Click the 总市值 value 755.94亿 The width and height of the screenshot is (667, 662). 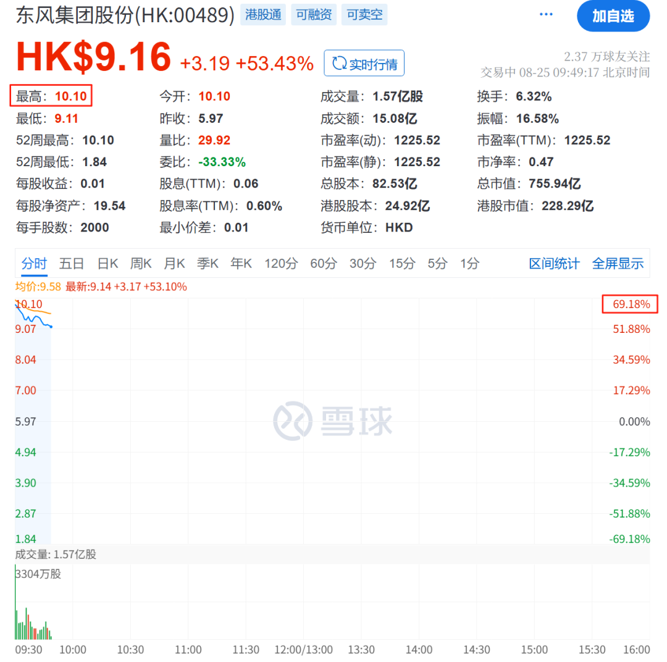coord(555,184)
